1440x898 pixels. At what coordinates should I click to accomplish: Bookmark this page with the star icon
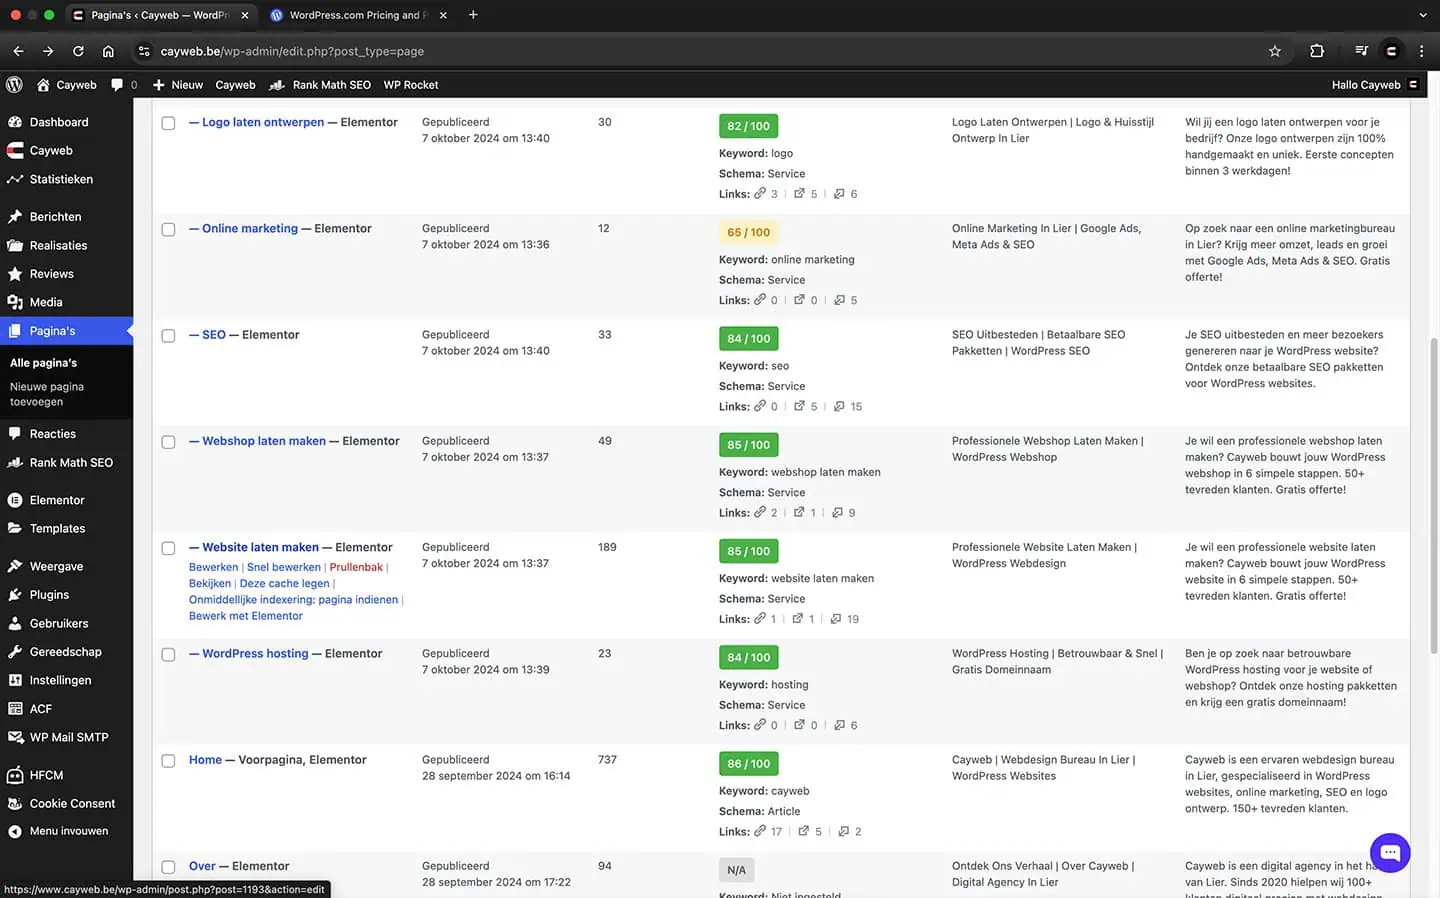pyautogui.click(x=1275, y=51)
